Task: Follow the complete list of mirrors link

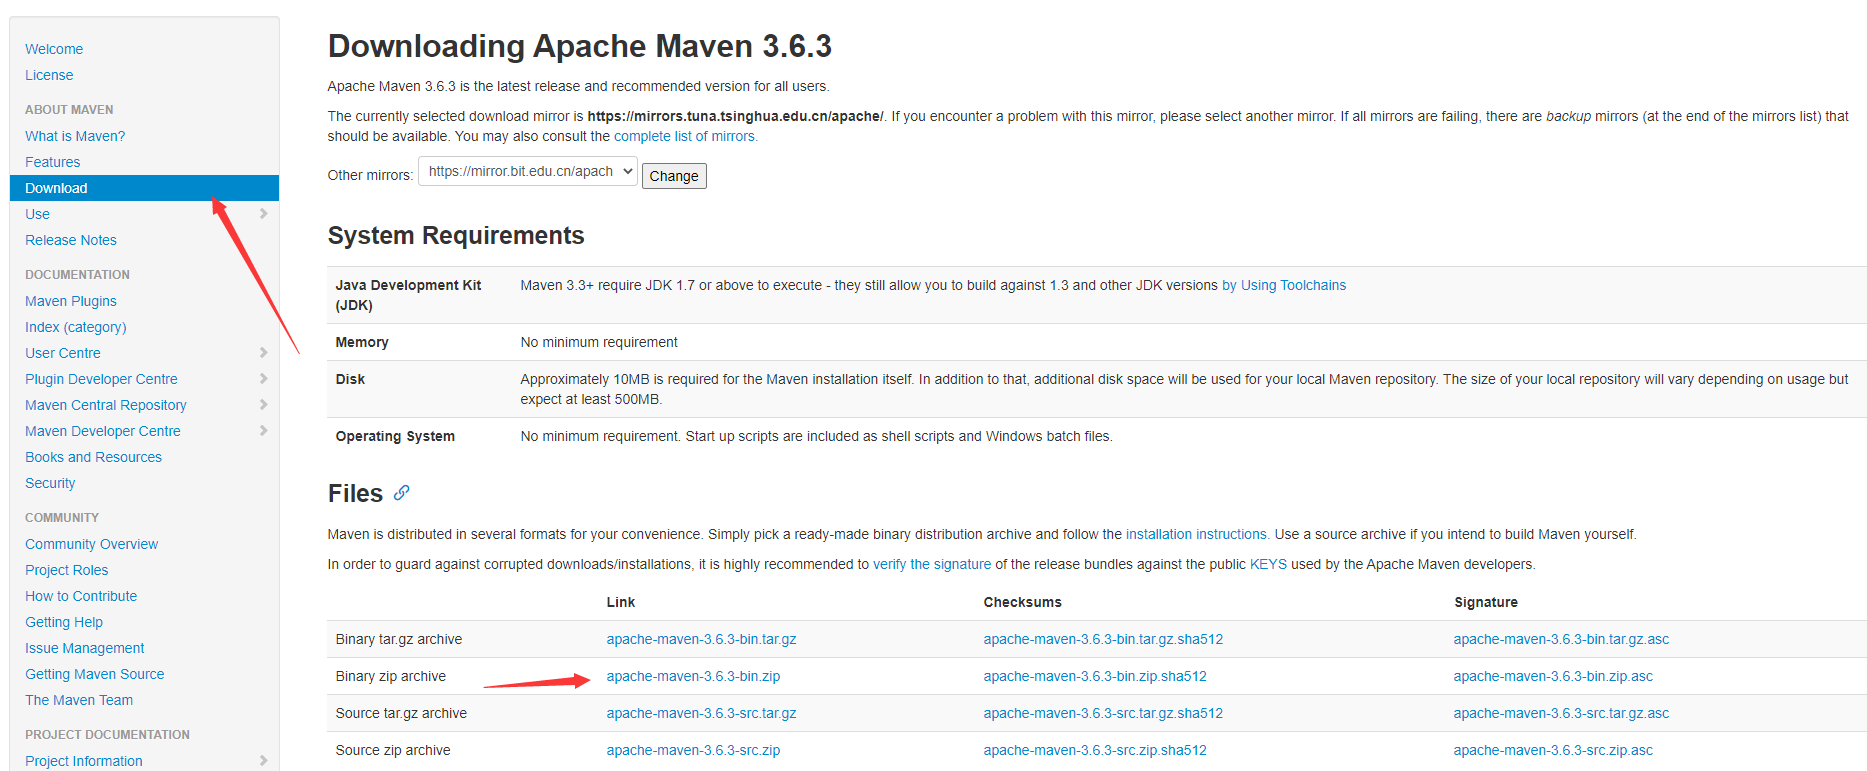Action: coord(685,136)
